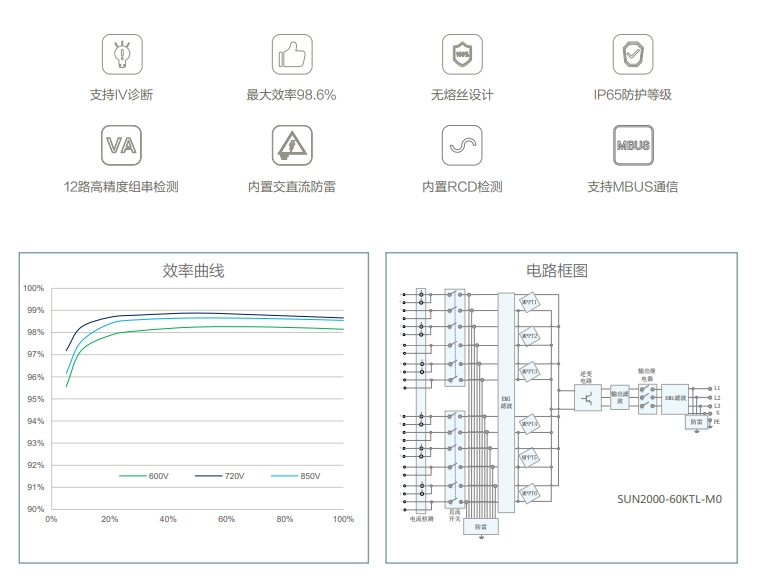
Task: Select the MBUS communication icon
Action: [x=631, y=145]
